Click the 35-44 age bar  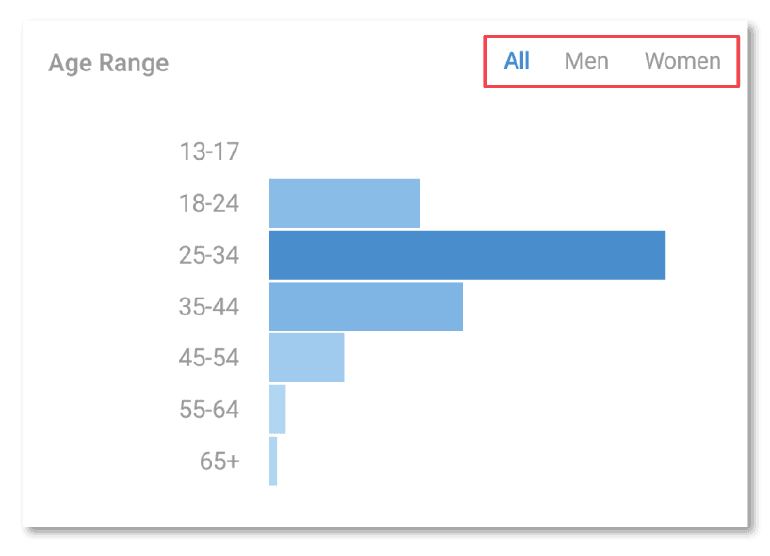point(365,306)
